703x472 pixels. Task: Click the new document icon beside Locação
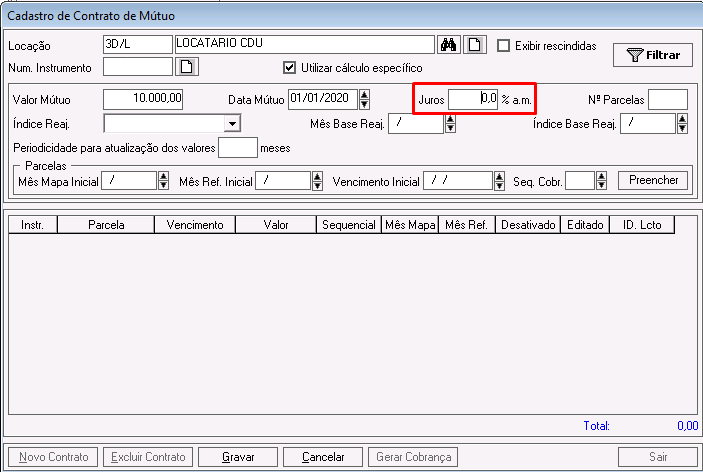pyautogui.click(x=475, y=44)
